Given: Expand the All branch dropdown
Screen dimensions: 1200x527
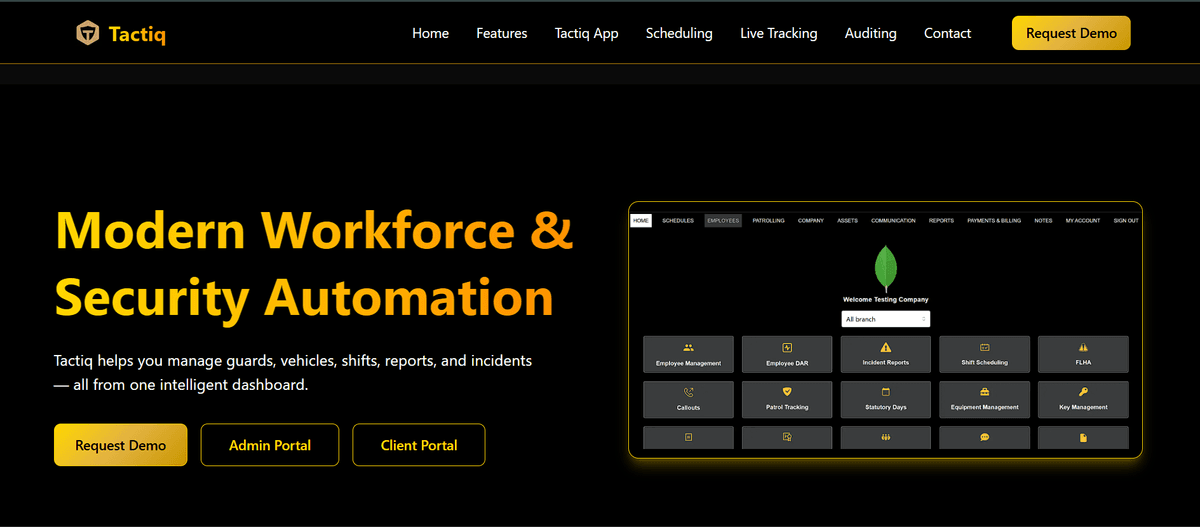Looking at the screenshot, I should coord(885,319).
